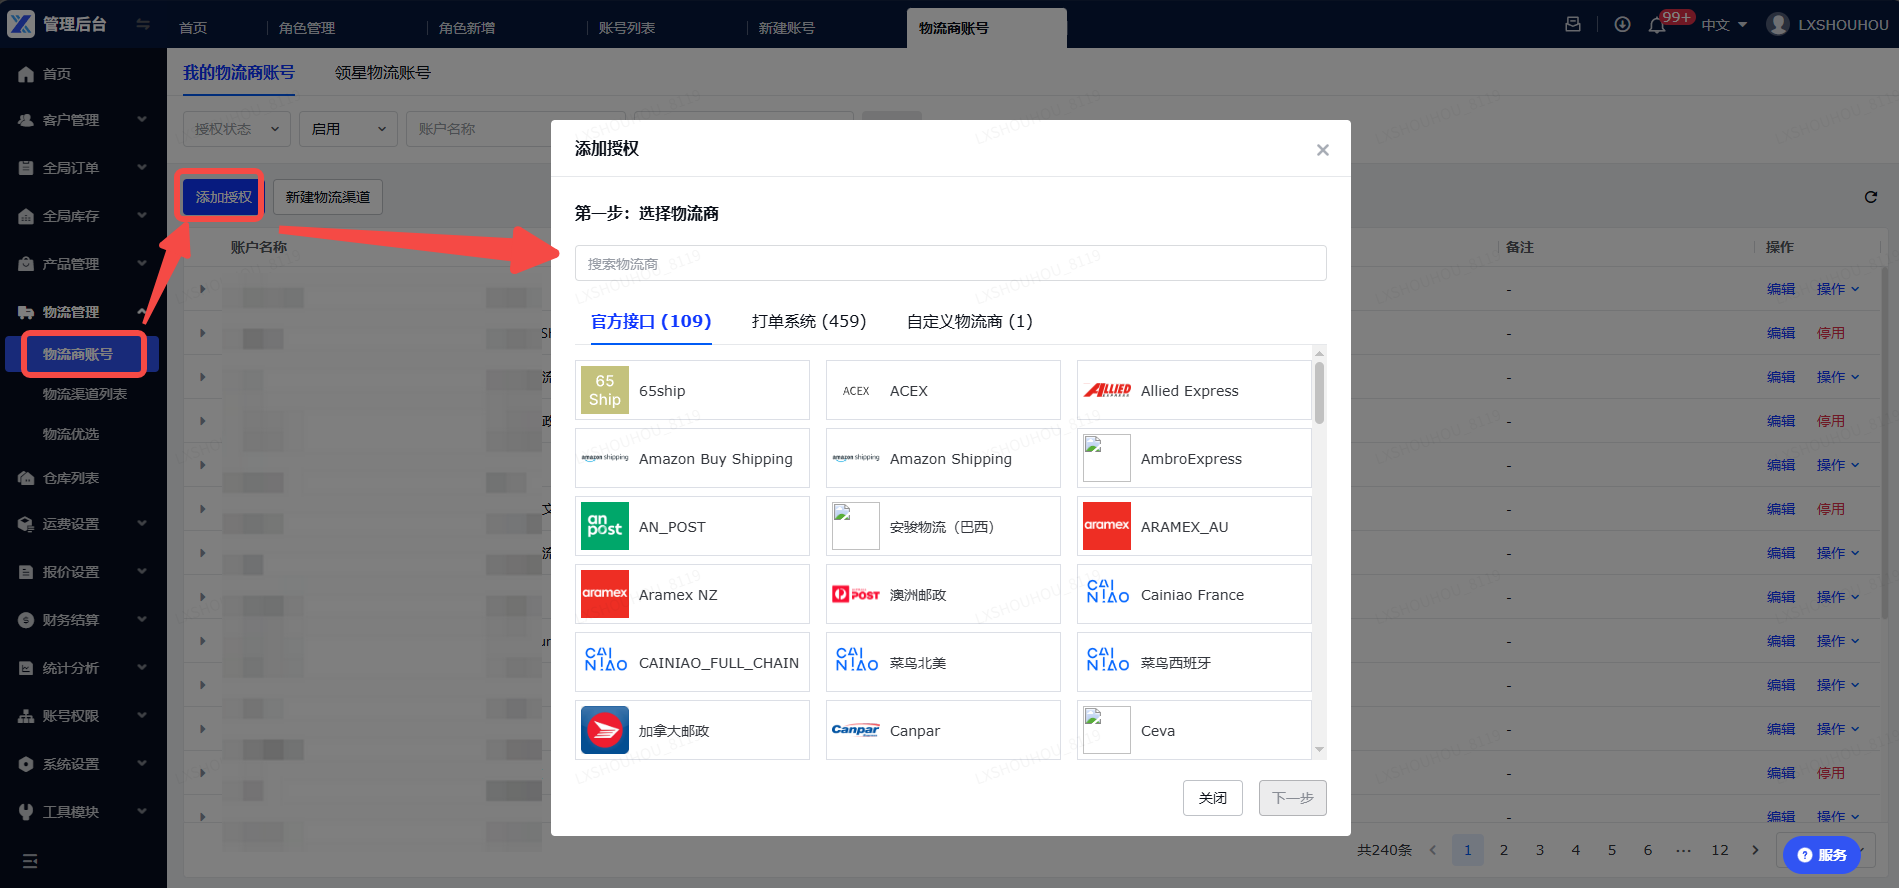1899x888 pixels.
Task: Open the 角色管理 top tab
Action: (307, 28)
